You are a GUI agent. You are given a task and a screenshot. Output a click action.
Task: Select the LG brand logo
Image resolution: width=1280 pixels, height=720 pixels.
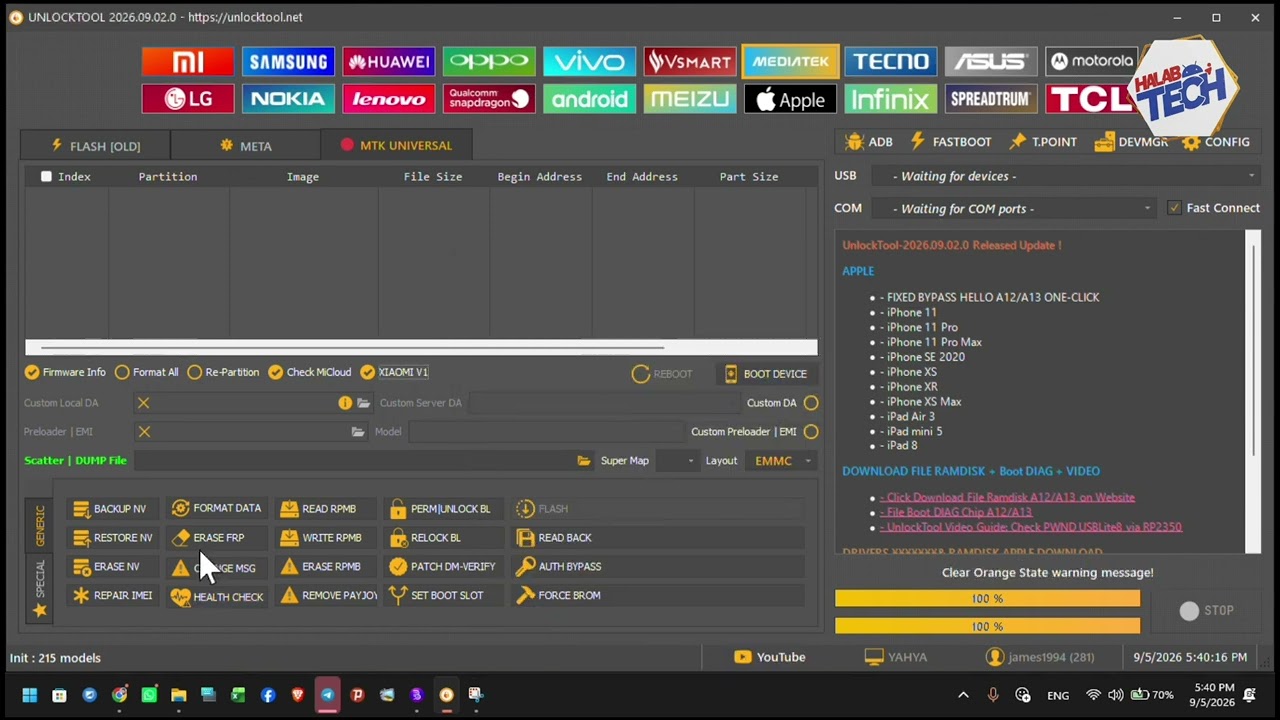pos(188,99)
